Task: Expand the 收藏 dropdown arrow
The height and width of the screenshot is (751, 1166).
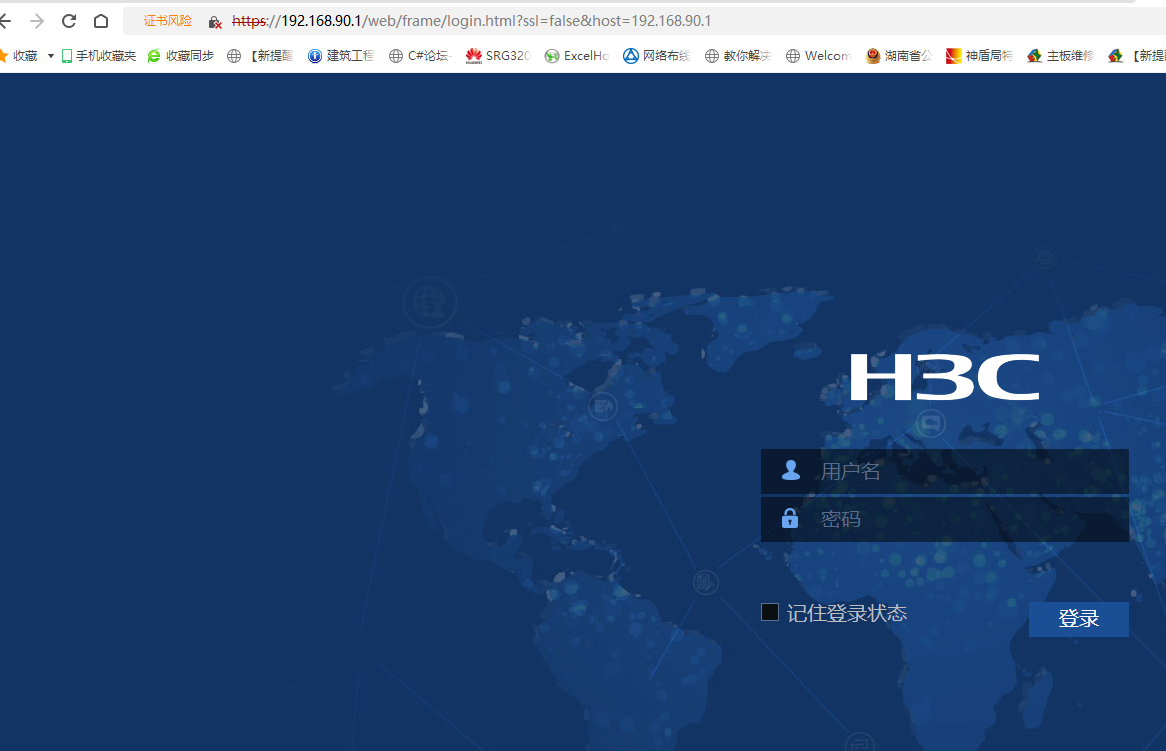Action: tap(51, 56)
